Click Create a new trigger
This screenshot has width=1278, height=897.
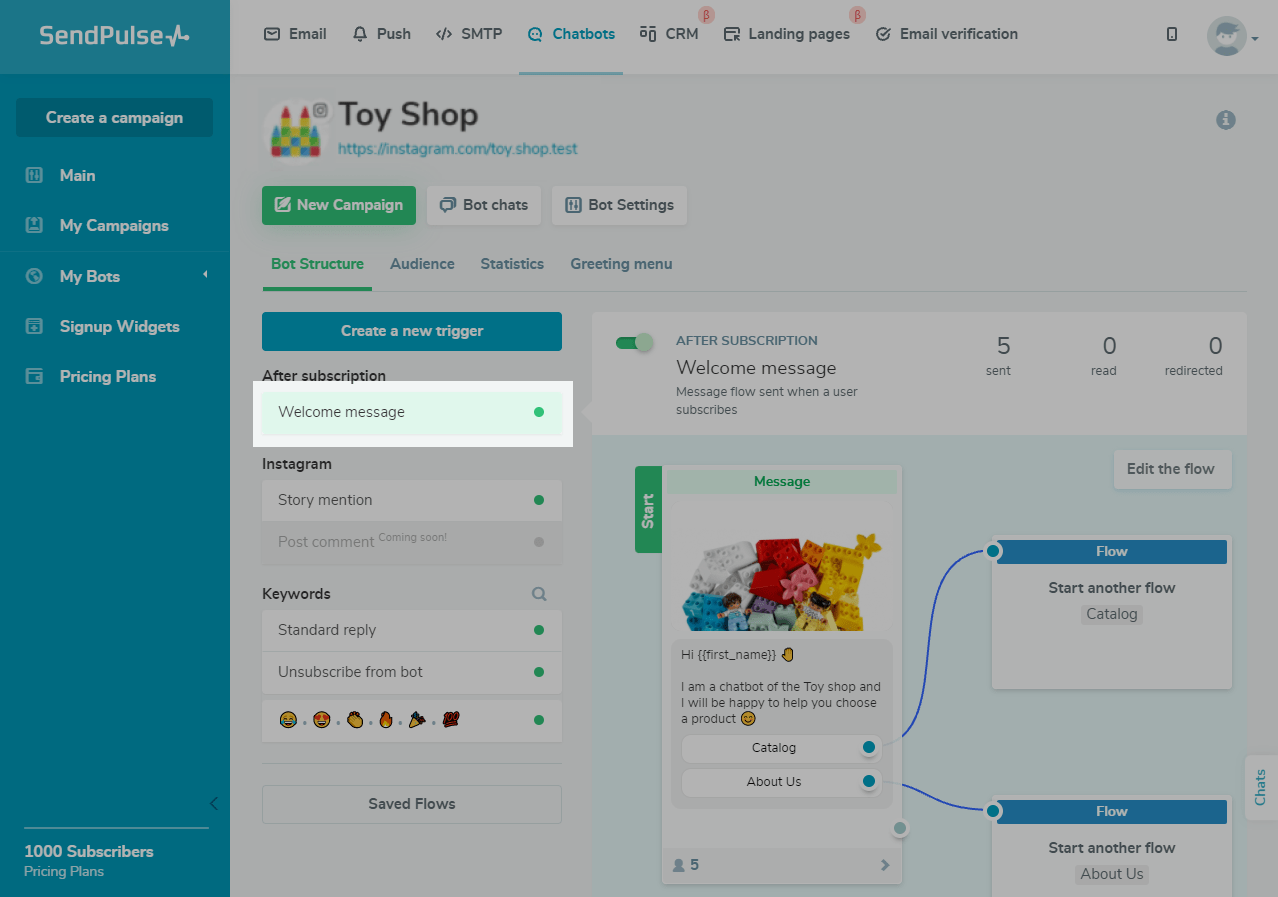[412, 331]
